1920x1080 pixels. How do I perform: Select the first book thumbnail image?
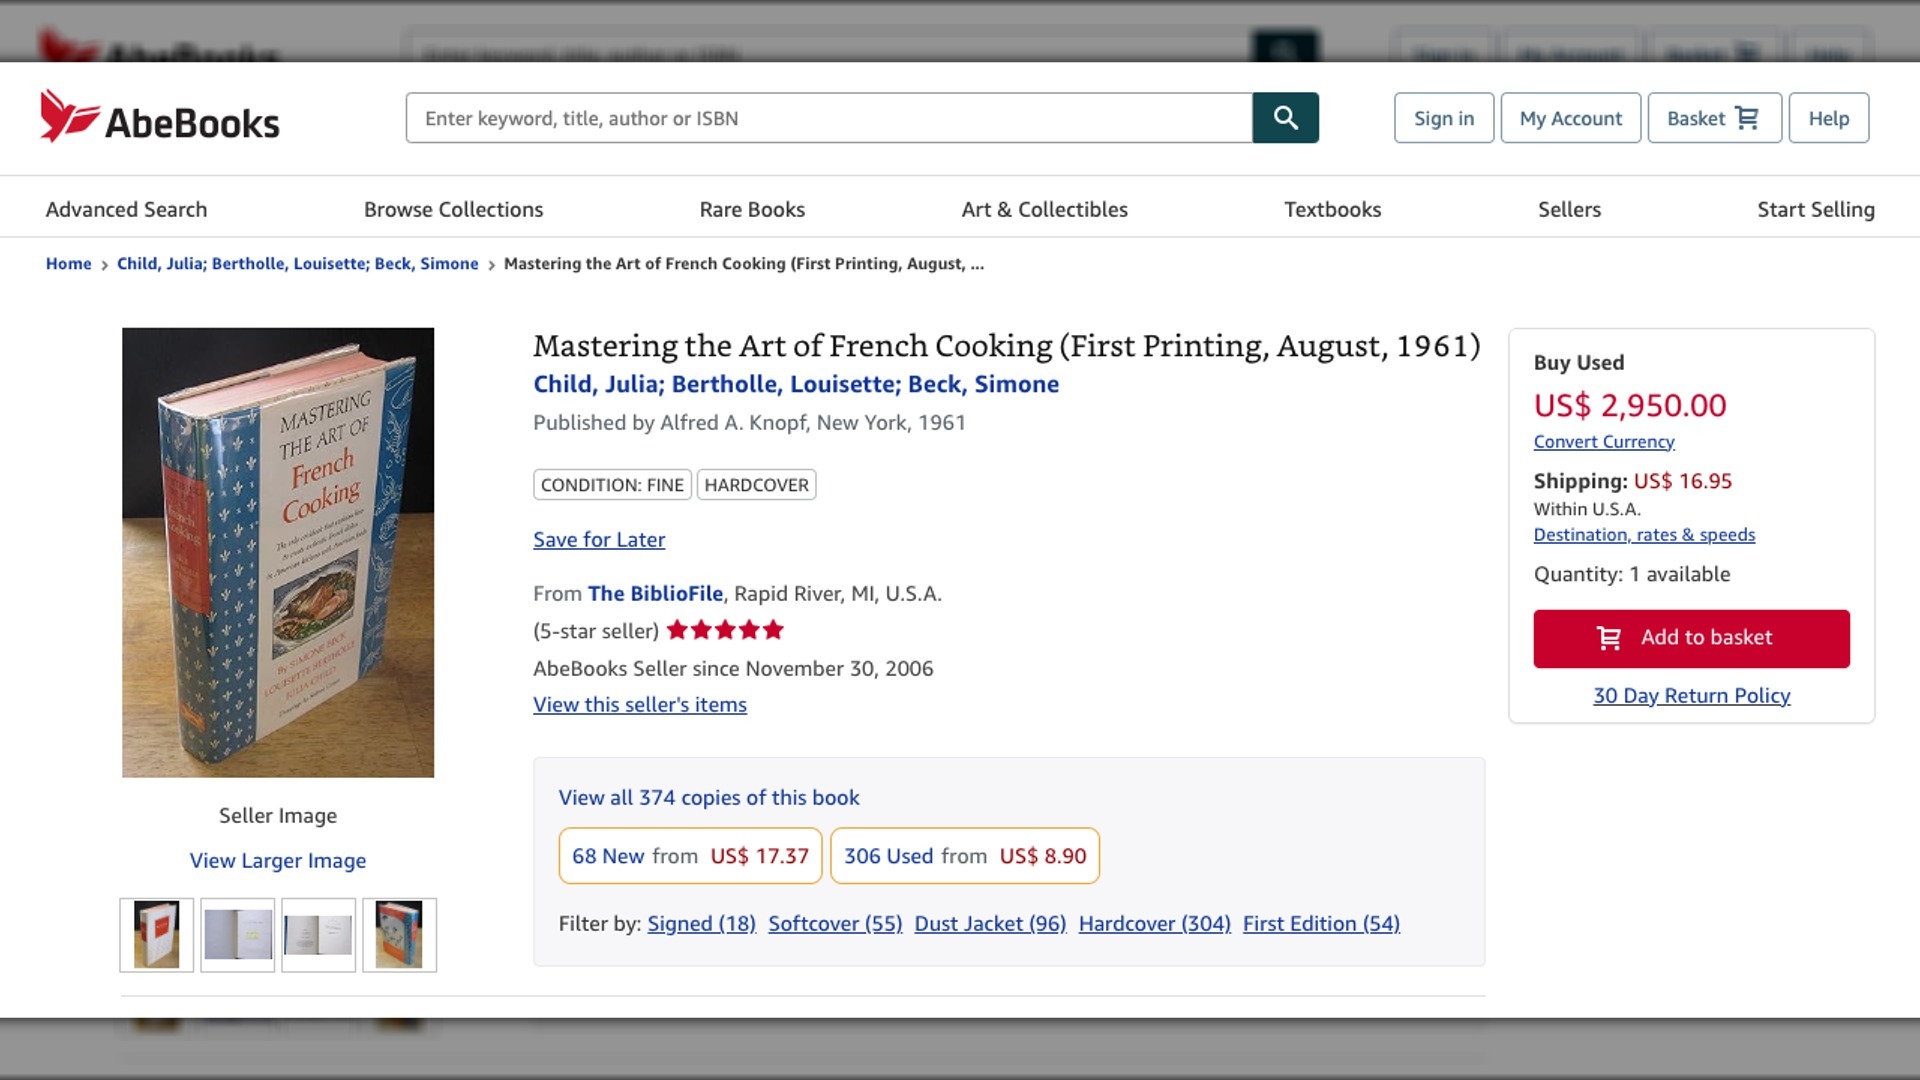(x=157, y=935)
